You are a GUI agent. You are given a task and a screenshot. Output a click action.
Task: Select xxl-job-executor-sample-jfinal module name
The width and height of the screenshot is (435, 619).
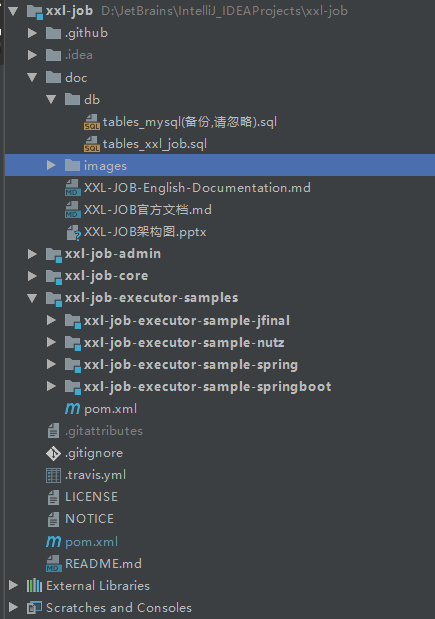[x=187, y=321]
